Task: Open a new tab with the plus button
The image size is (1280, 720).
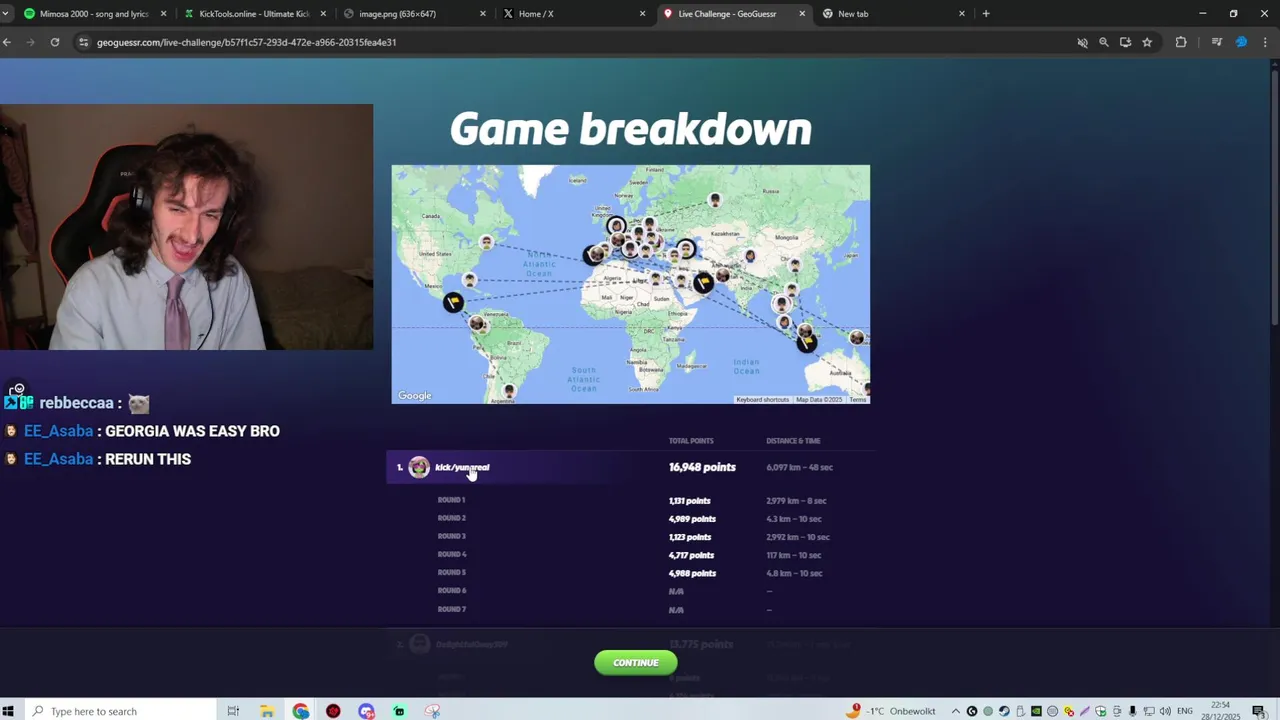Action: click(x=986, y=14)
